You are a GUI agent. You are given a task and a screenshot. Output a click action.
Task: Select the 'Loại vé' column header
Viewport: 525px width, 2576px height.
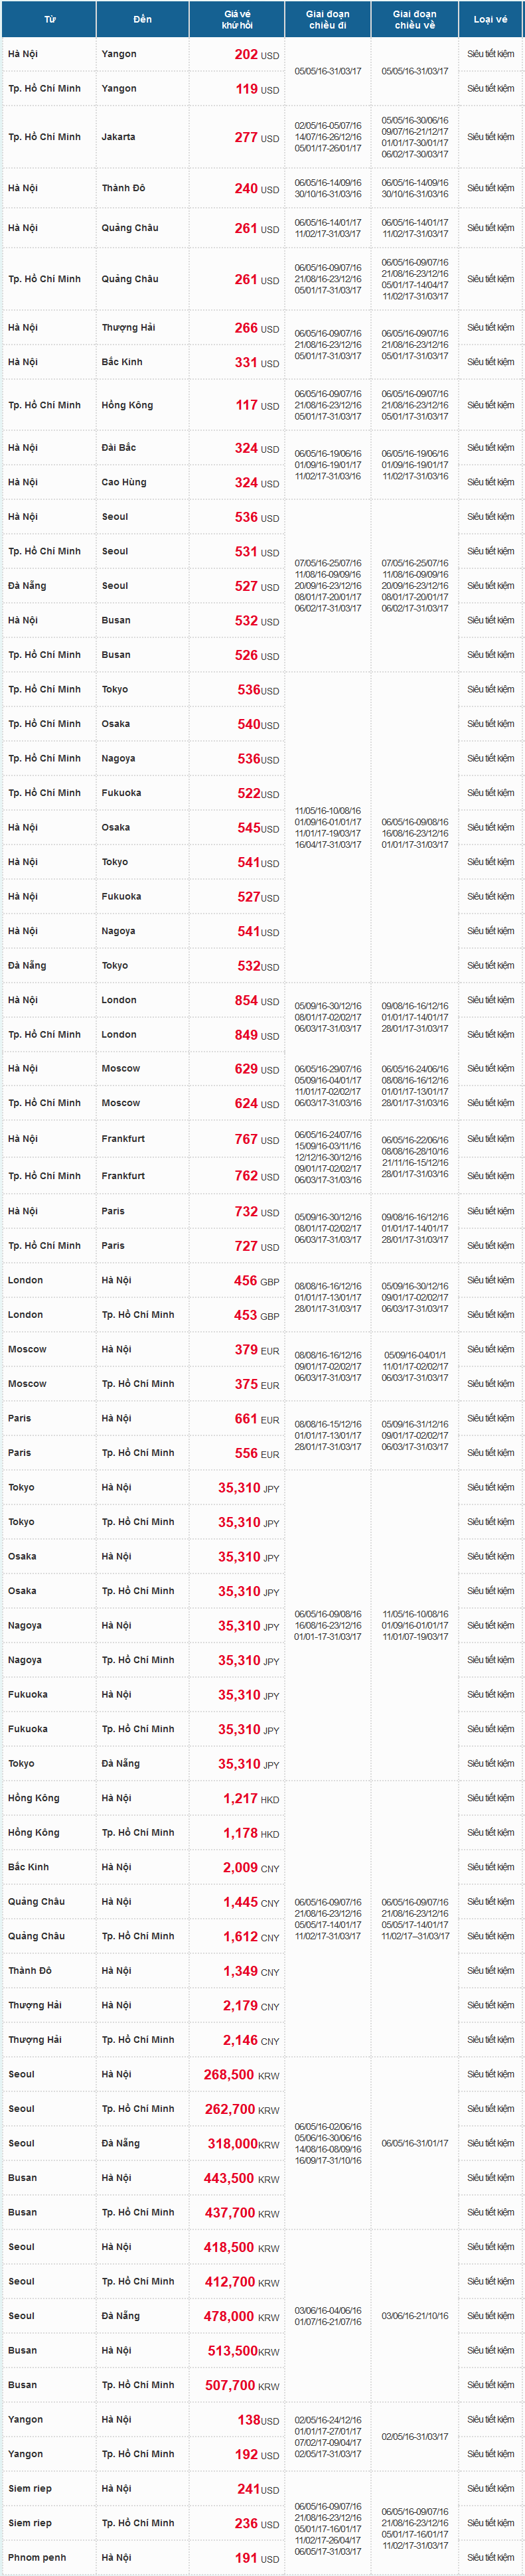point(490,19)
